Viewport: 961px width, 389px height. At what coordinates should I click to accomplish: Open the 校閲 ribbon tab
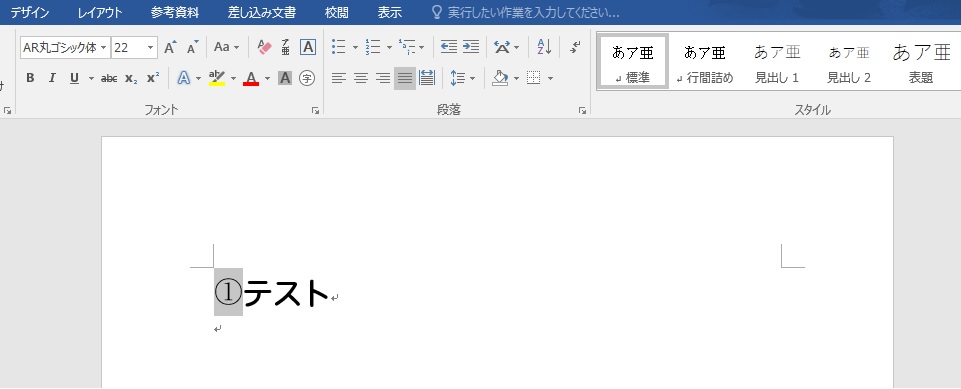click(336, 12)
